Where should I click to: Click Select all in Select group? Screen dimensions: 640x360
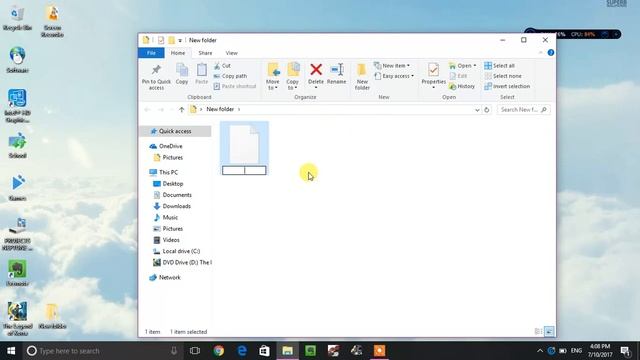click(x=499, y=66)
